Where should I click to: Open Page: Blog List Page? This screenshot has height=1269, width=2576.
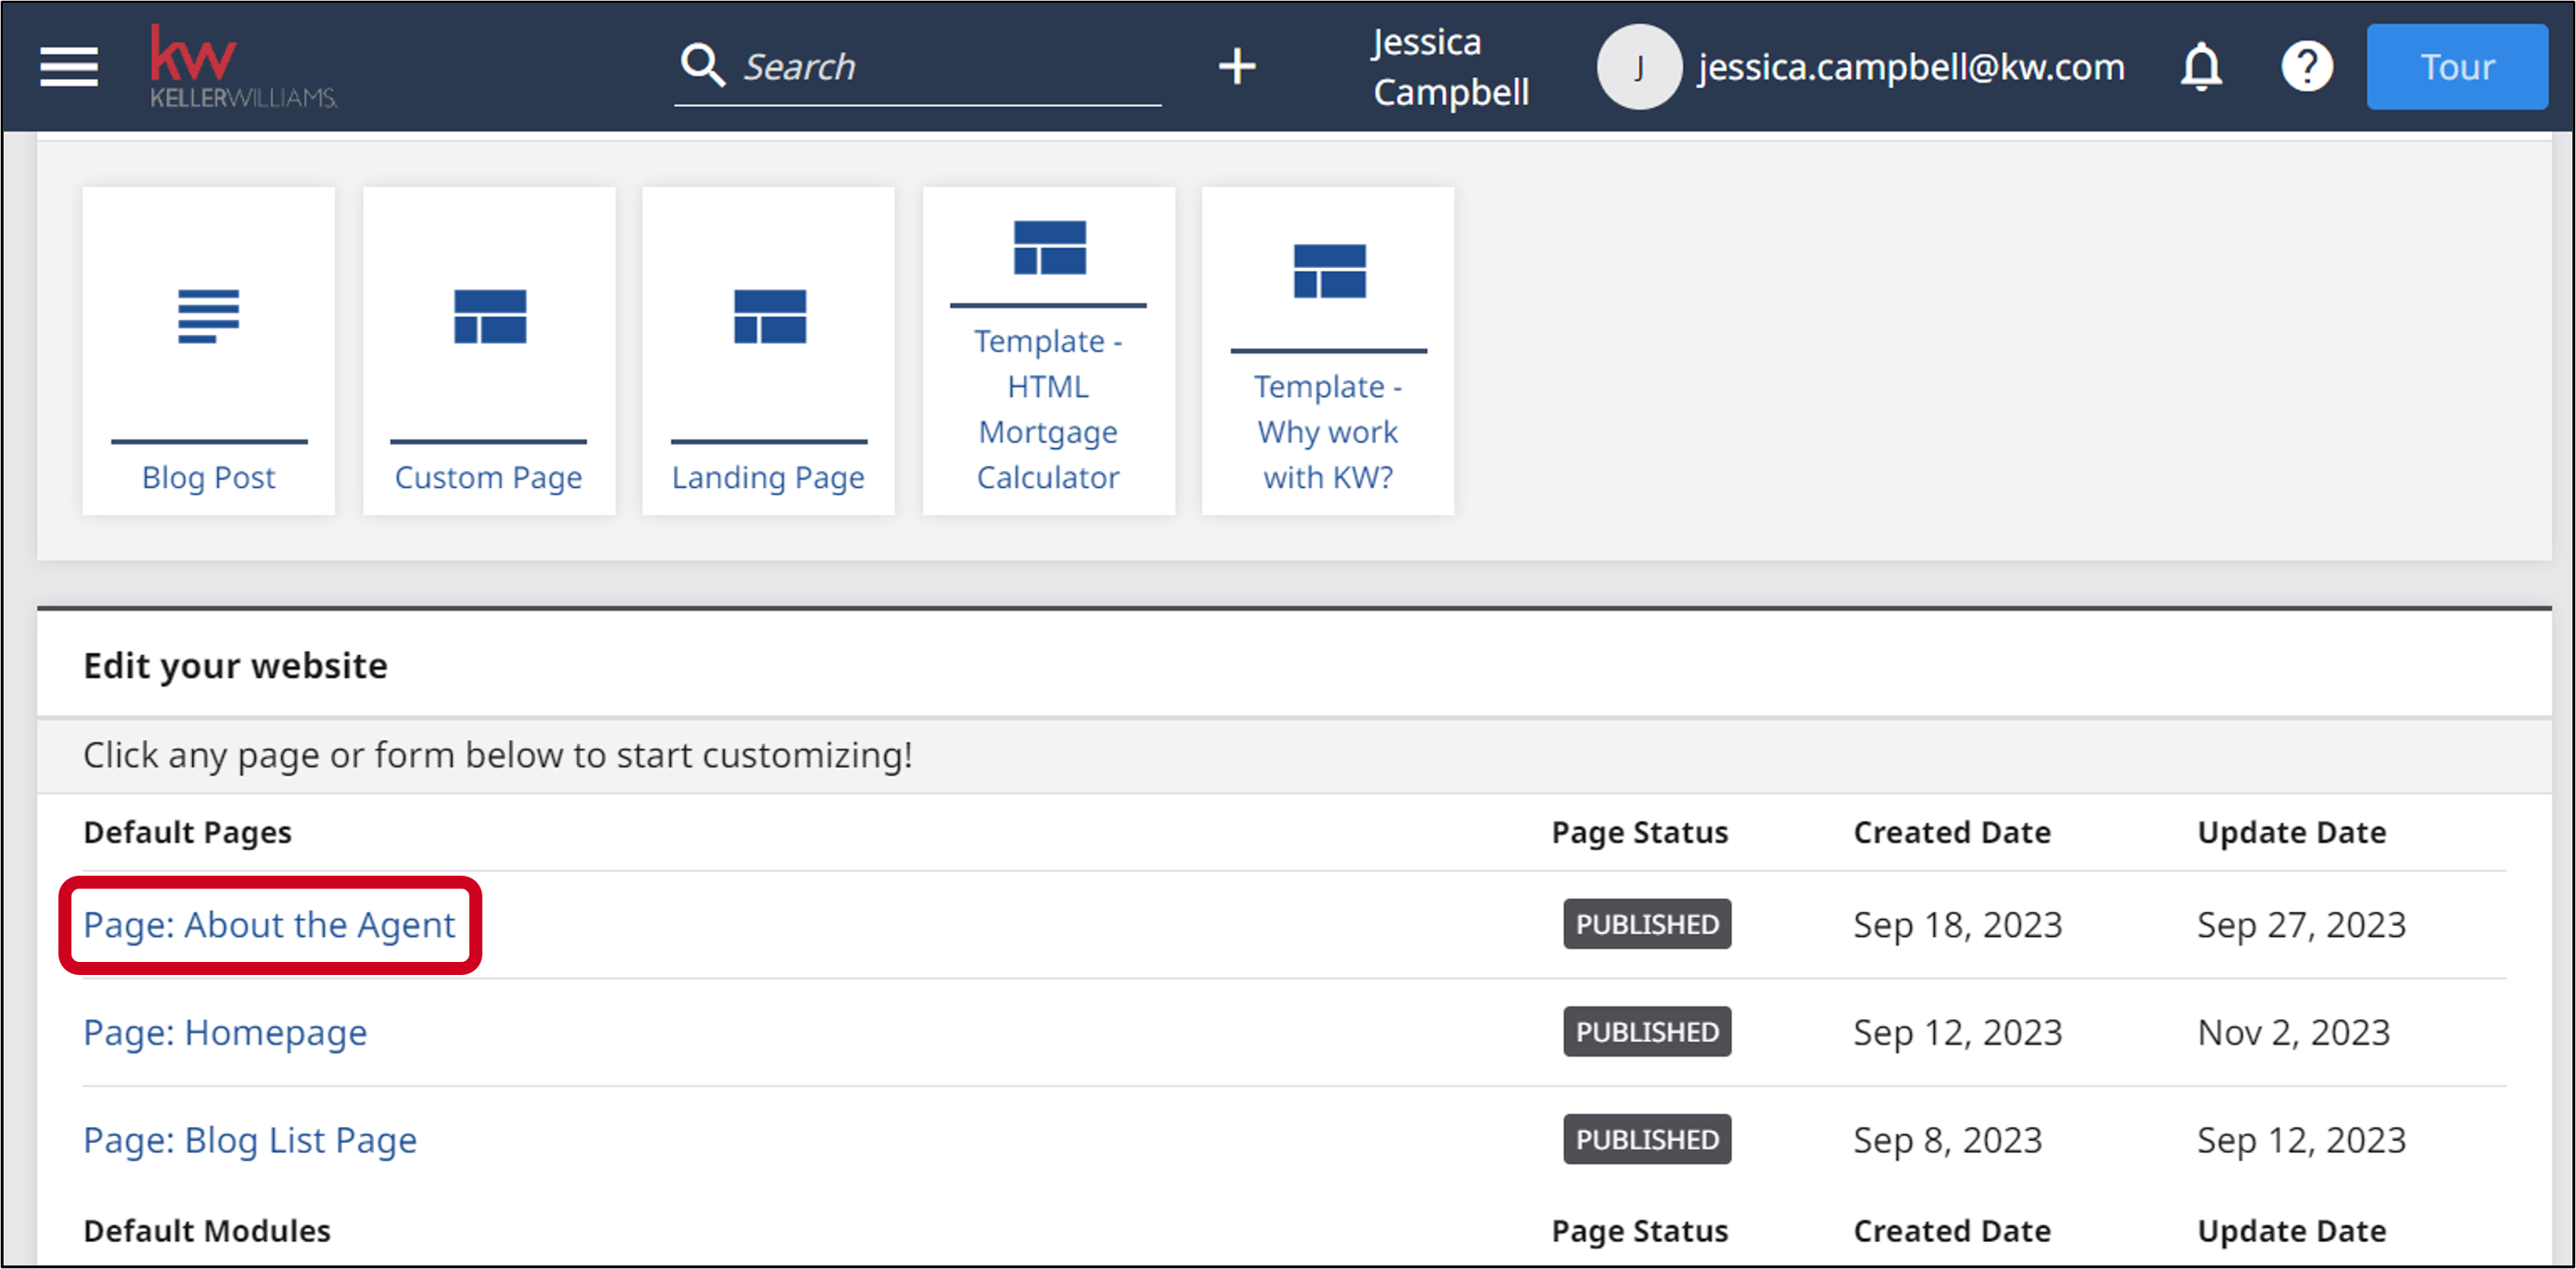point(250,1140)
